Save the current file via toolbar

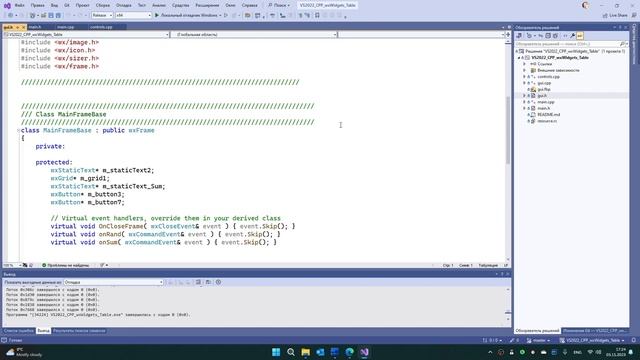pyautogui.click(x=51, y=15)
